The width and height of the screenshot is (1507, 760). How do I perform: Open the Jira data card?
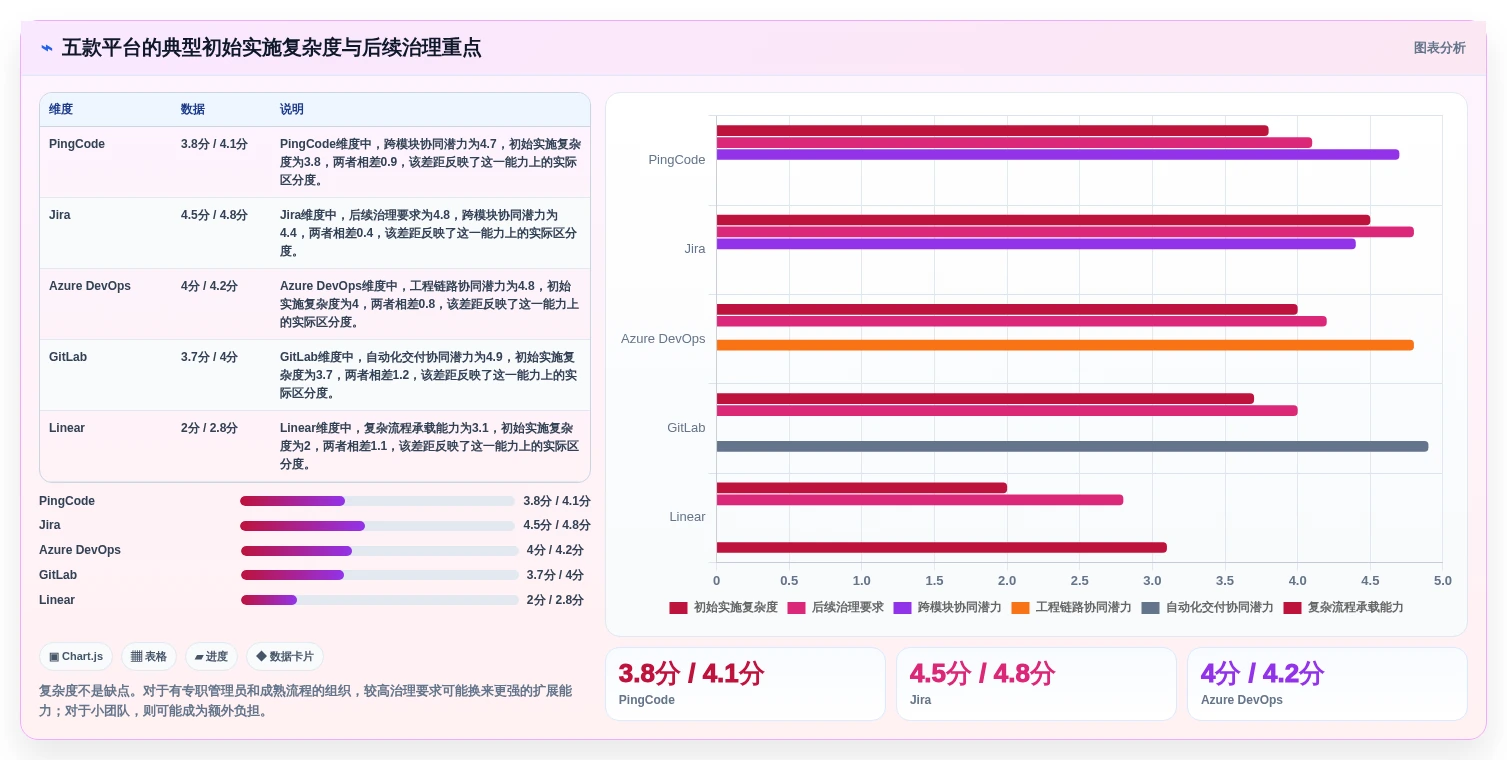click(x=1036, y=684)
